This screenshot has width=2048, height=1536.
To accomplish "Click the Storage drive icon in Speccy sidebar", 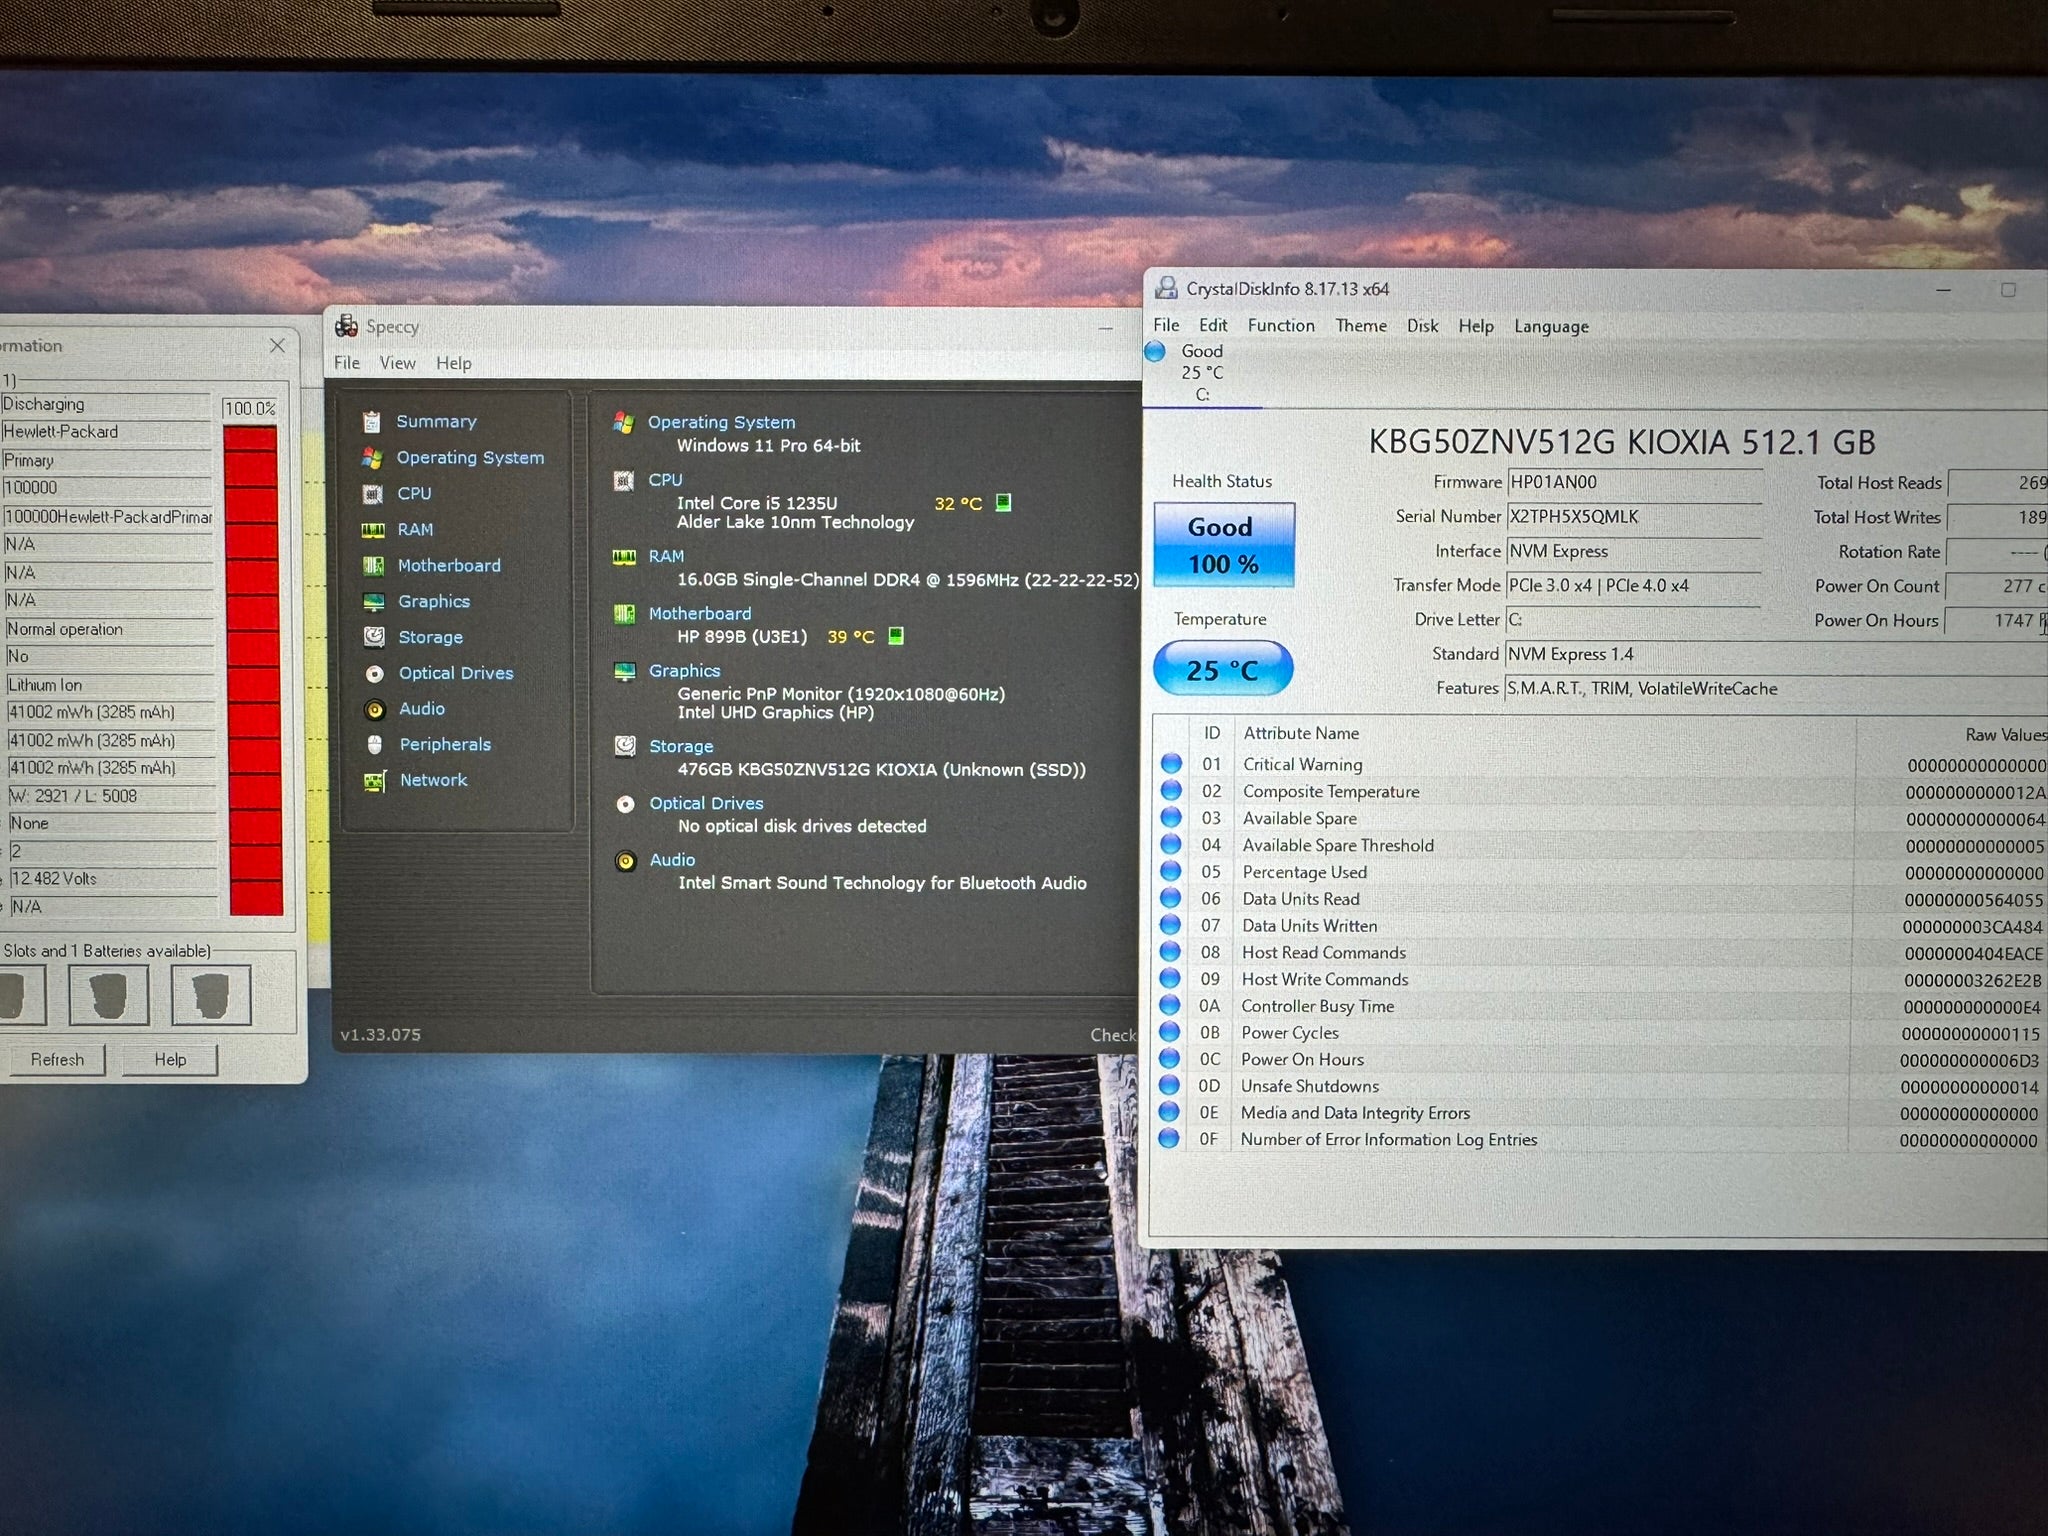I will pos(374,637).
